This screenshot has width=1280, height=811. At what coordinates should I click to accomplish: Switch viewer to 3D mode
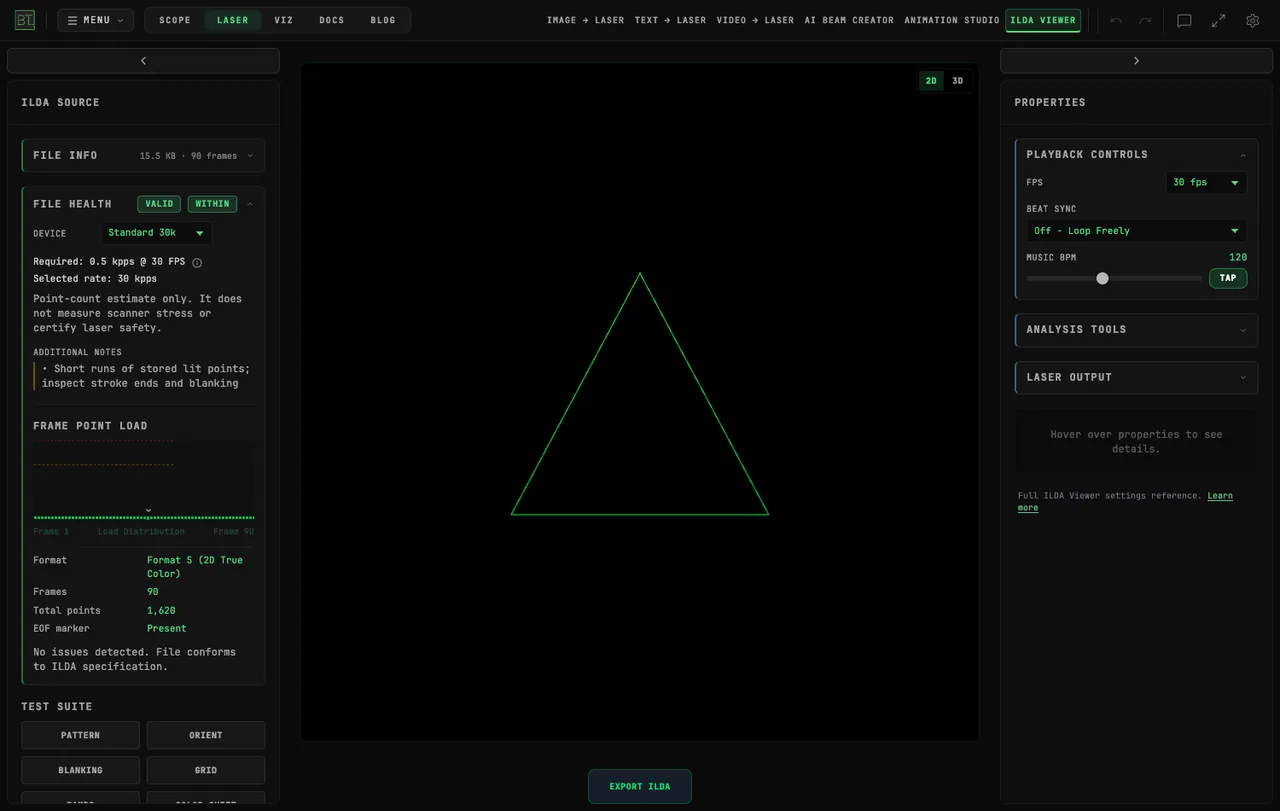pos(957,81)
